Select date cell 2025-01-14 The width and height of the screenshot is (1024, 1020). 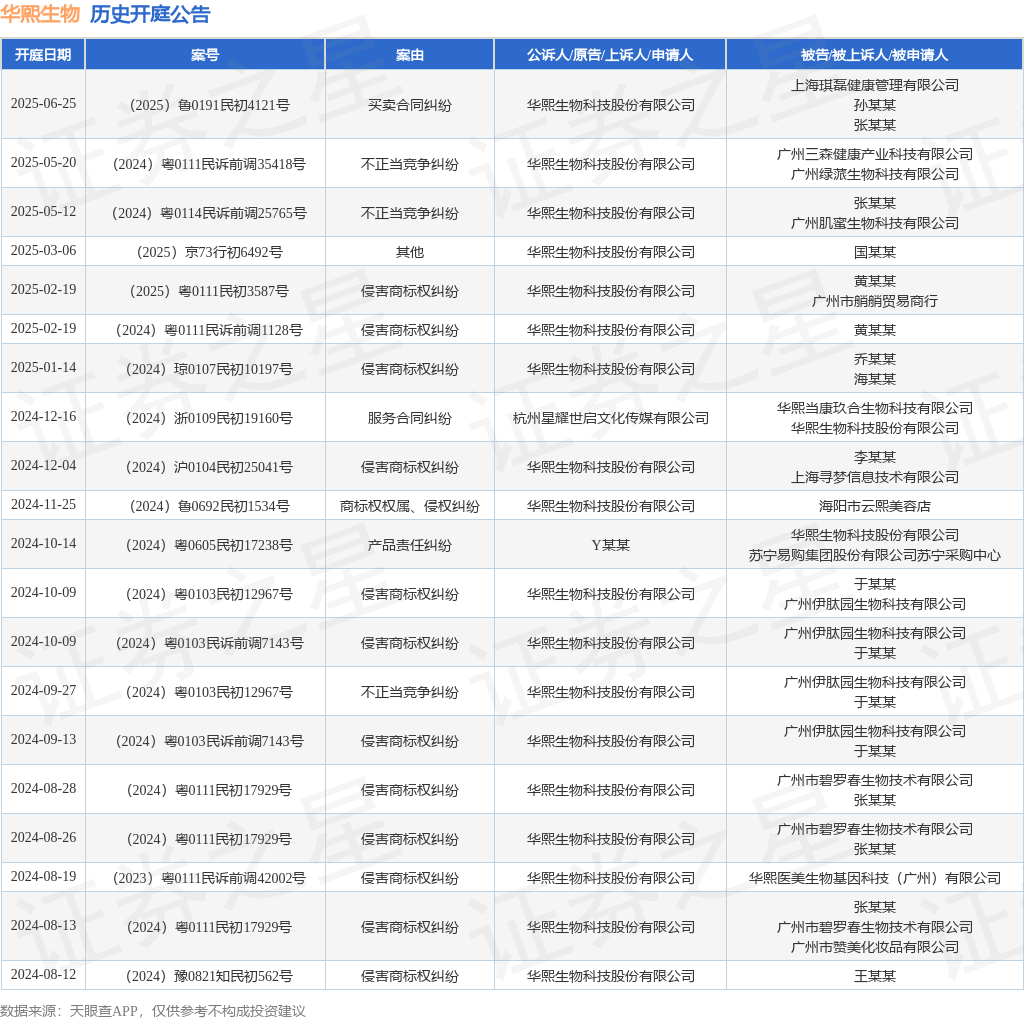[x=43, y=368]
